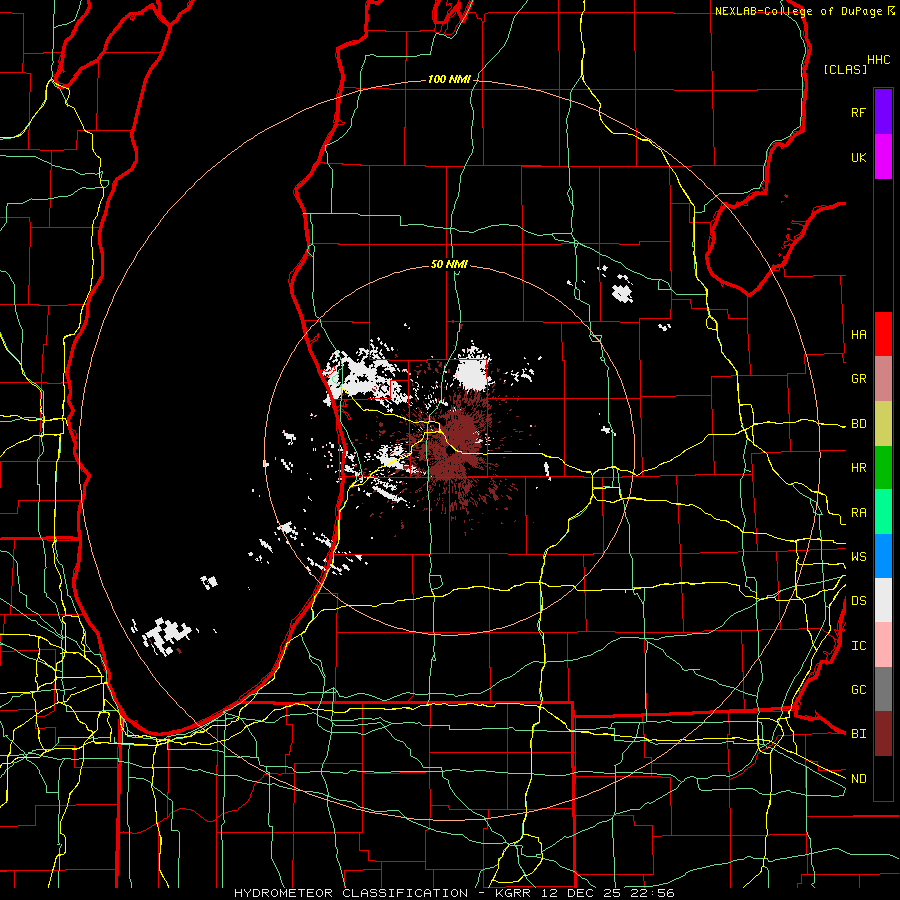Click the 'NEXLAB-College of DuPage' text
Screen dimensions: 900x900
point(798,11)
